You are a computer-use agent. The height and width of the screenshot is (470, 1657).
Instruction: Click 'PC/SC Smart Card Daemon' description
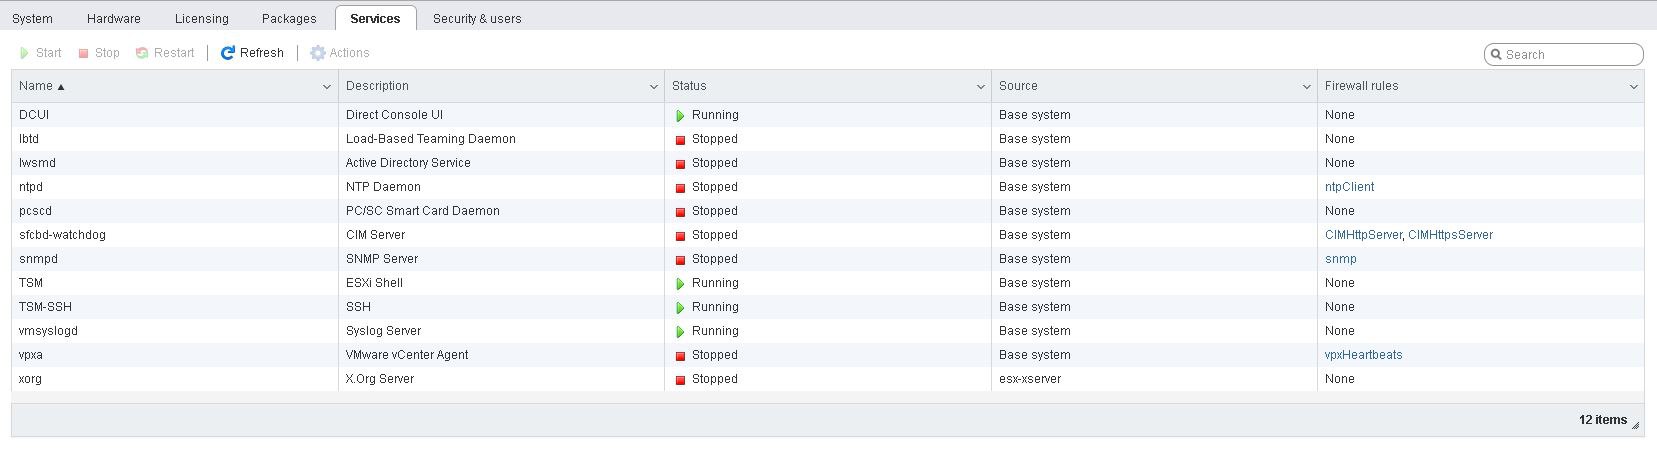pyautogui.click(x=423, y=211)
